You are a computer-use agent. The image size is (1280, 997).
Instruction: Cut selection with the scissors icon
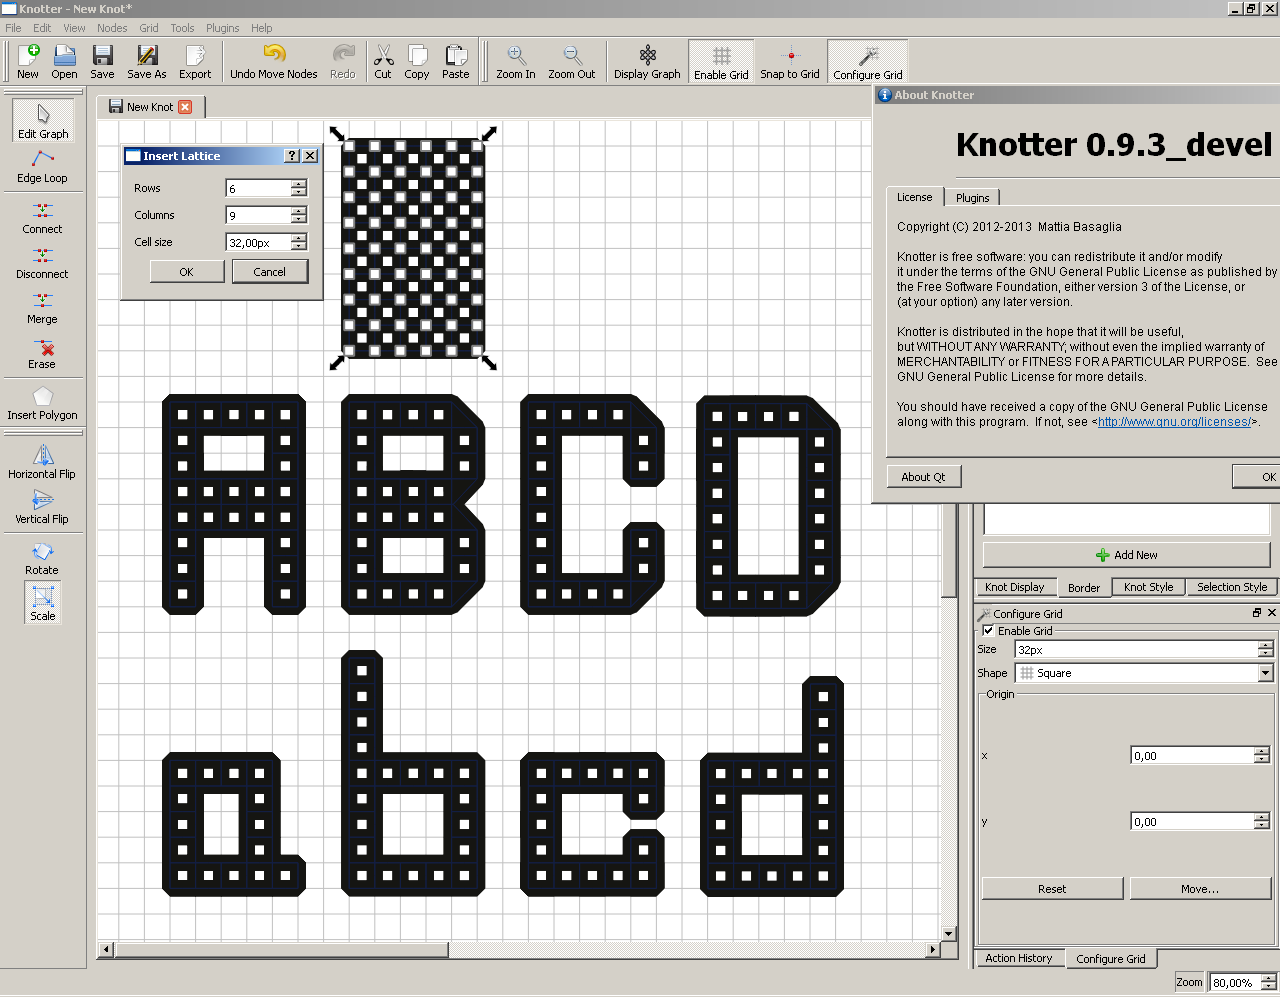point(383,61)
